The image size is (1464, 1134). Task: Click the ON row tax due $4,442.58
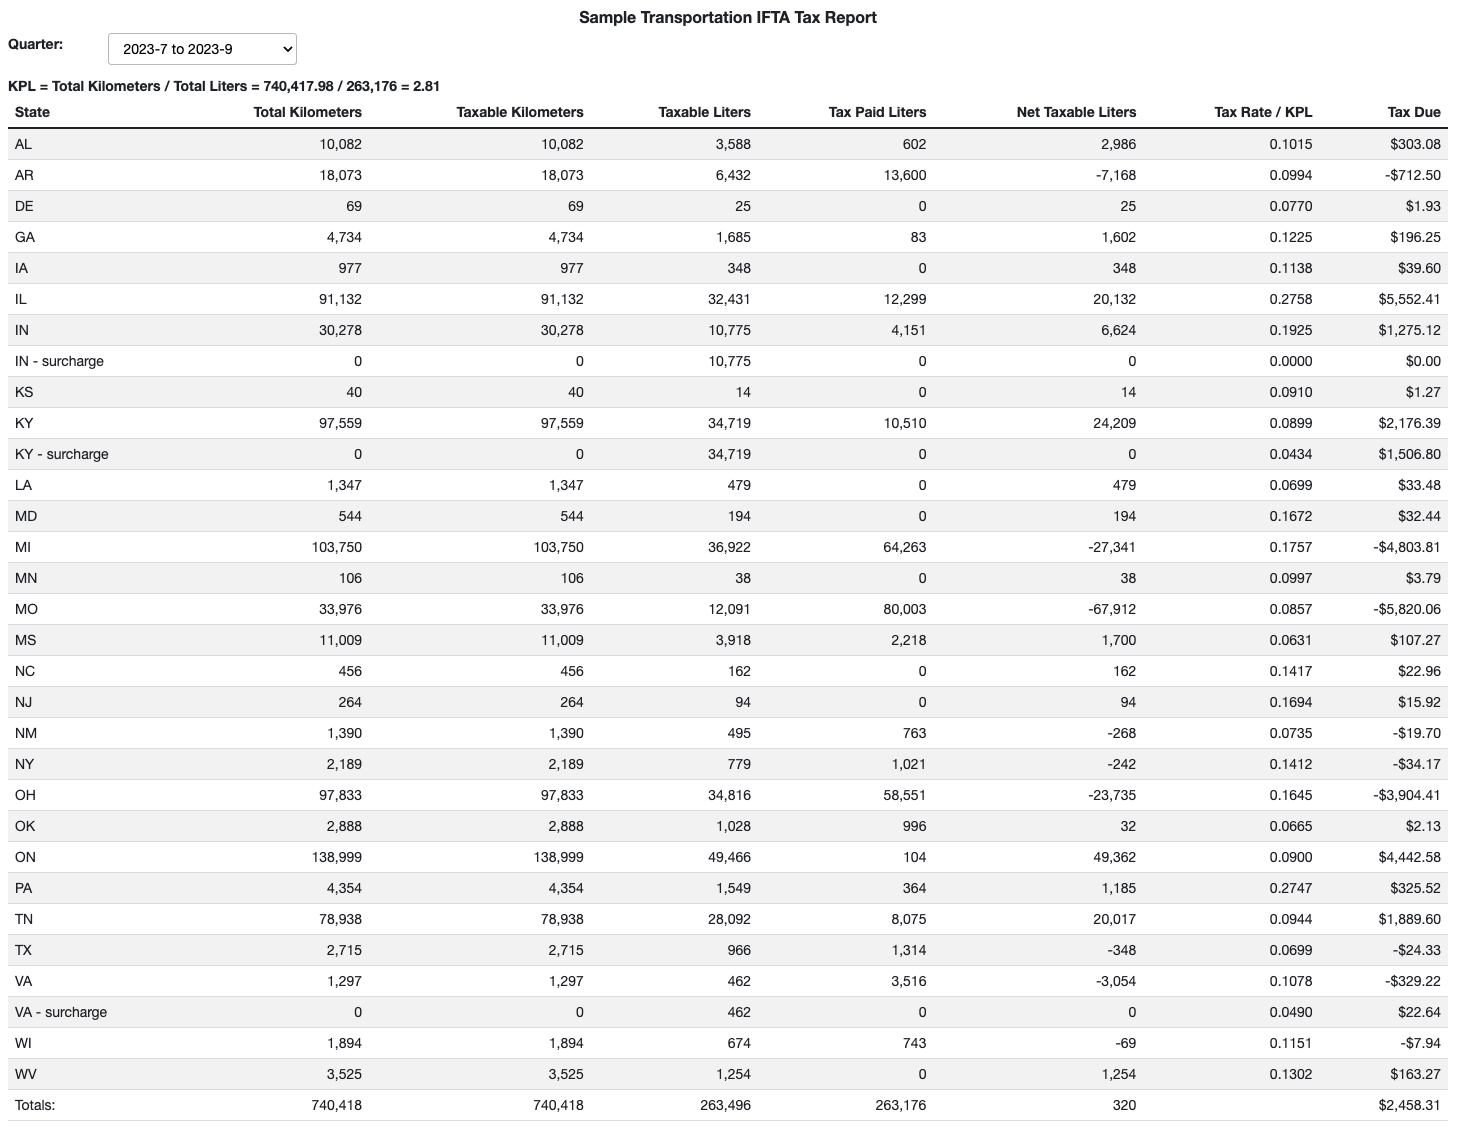pyautogui.click(x=1409, y=857)
